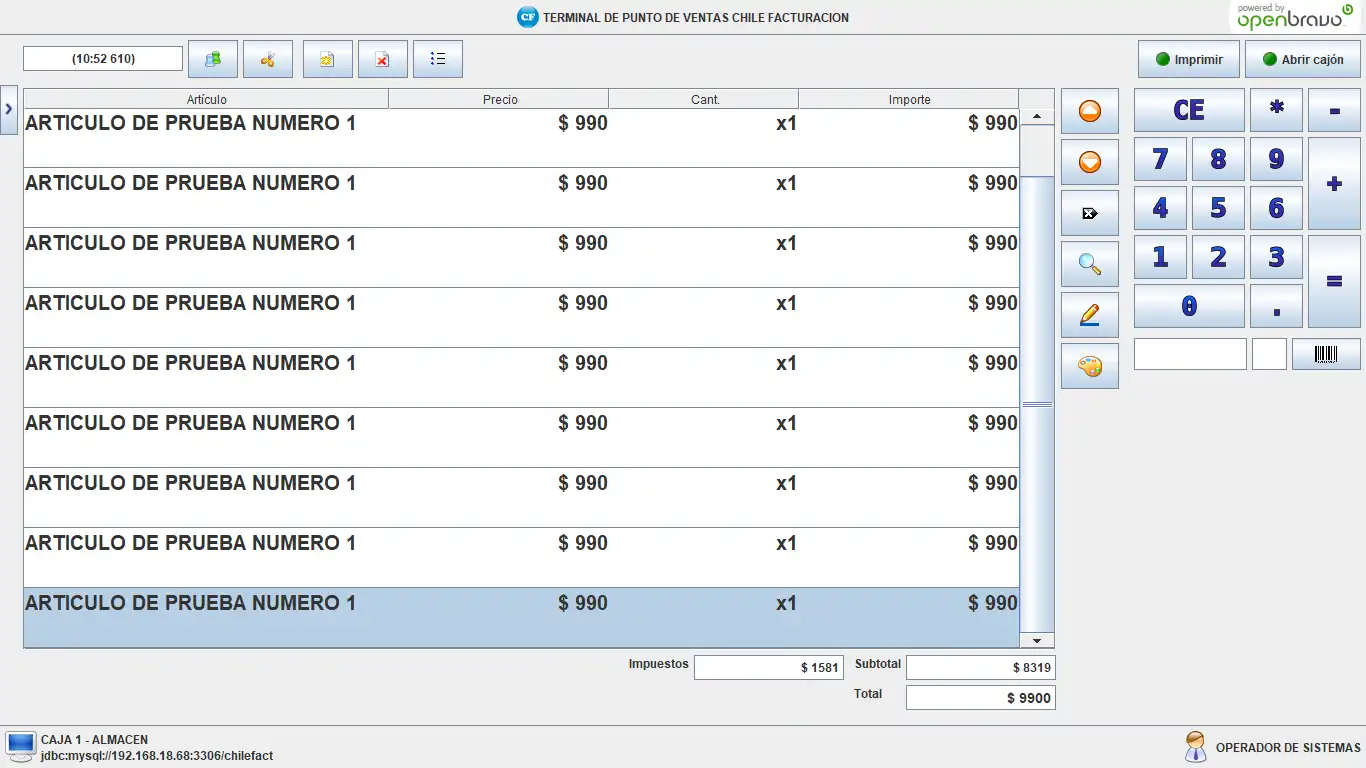Click the Artículo column header
The width and height of the screenshot is (1366, 768).
click(x=206, y=99)
